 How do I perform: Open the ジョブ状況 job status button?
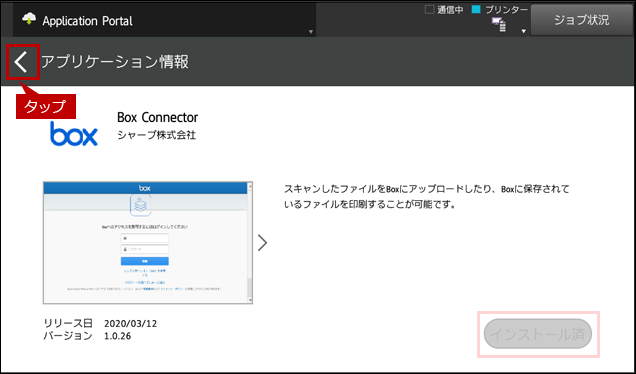click(582, 20)
